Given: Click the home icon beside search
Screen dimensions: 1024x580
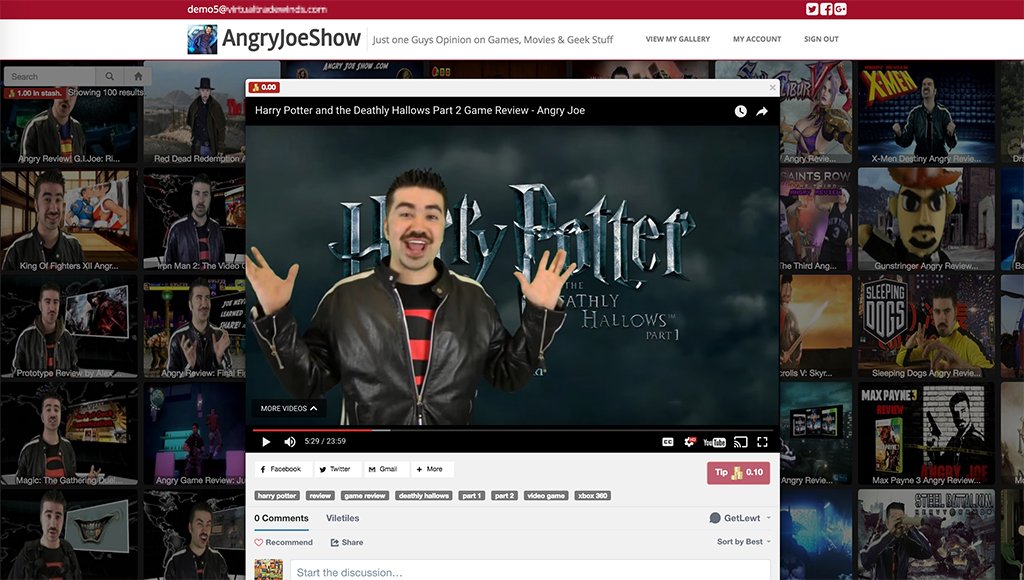Looking at the screenshot, I should [x=138, y=76].
